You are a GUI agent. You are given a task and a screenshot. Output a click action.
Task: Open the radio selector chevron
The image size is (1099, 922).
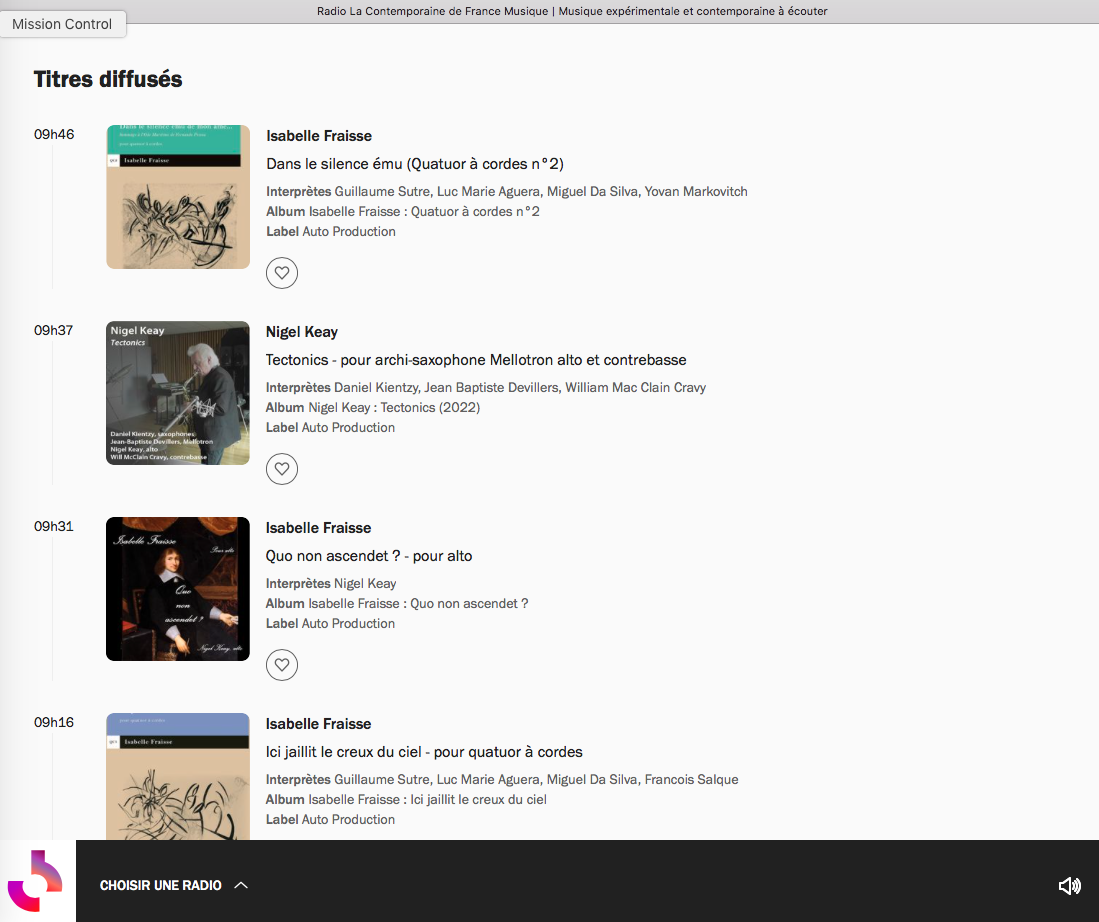click(241, 885)
